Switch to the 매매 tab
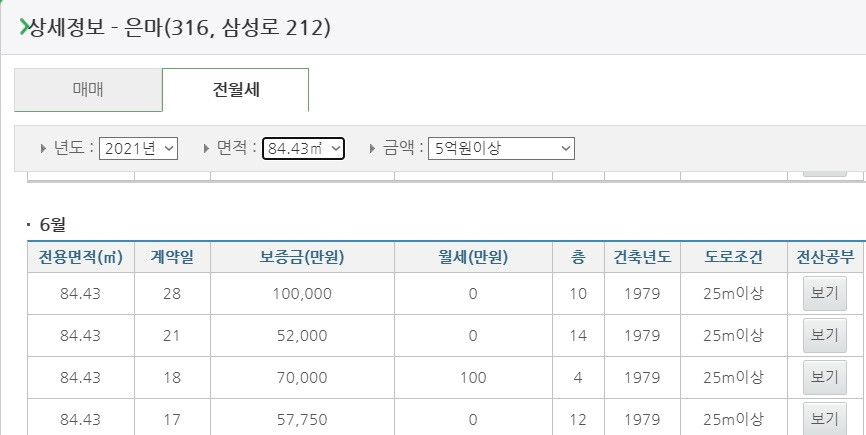This screenshot has width=866, height=435. [x=88, y=90]
